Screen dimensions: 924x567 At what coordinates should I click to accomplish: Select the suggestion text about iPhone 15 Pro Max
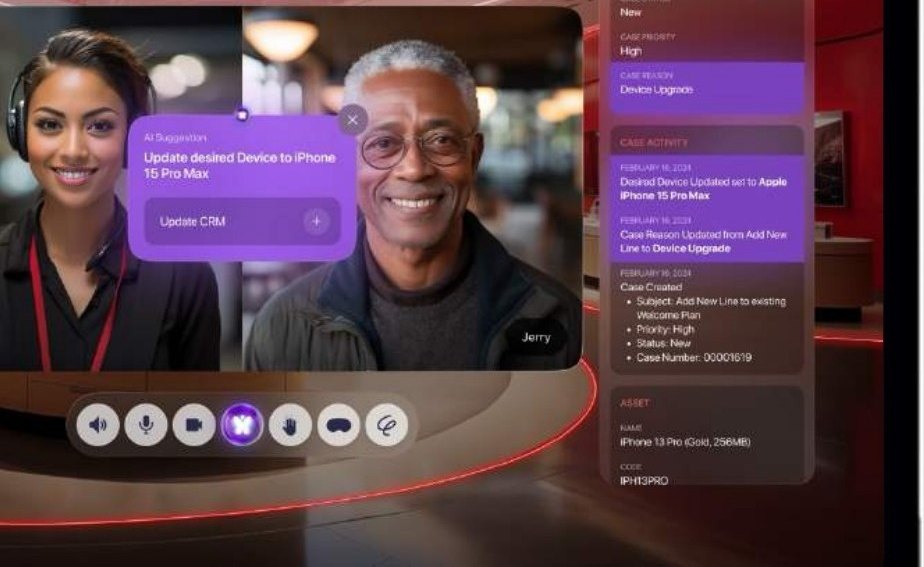click(x=240, y=166)
